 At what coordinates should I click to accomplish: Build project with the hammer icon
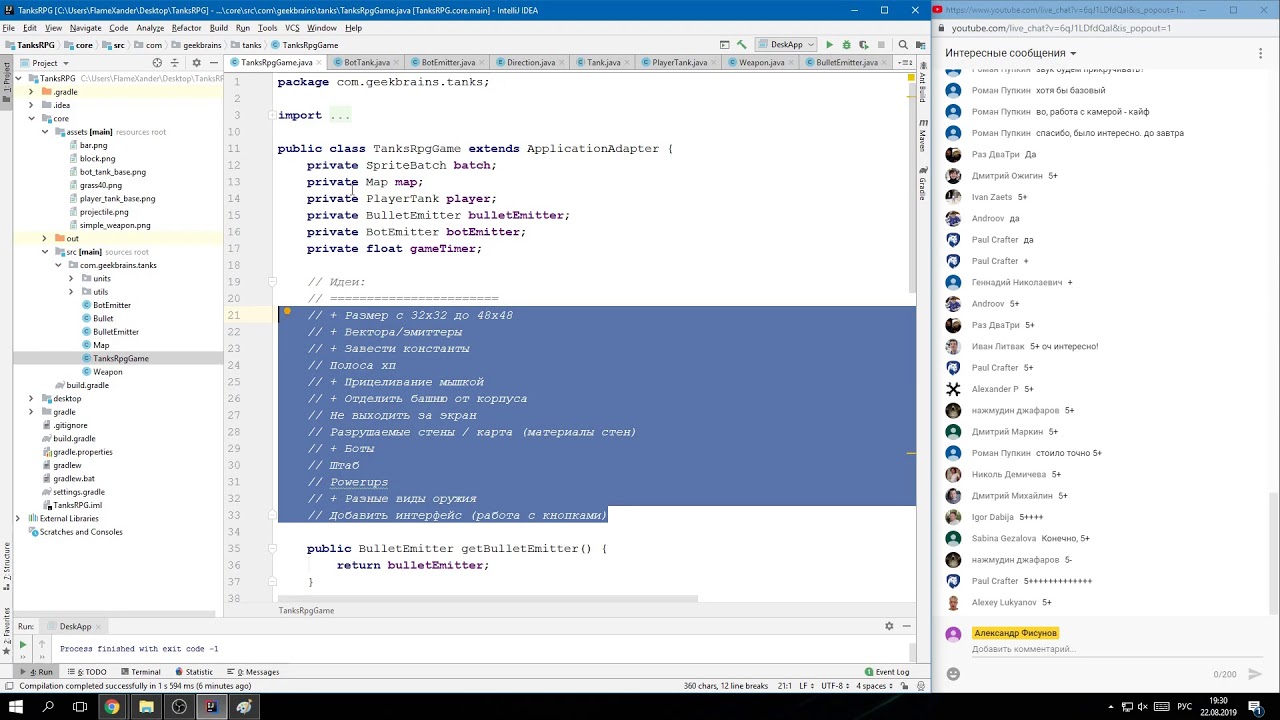(x=742, y=45)
